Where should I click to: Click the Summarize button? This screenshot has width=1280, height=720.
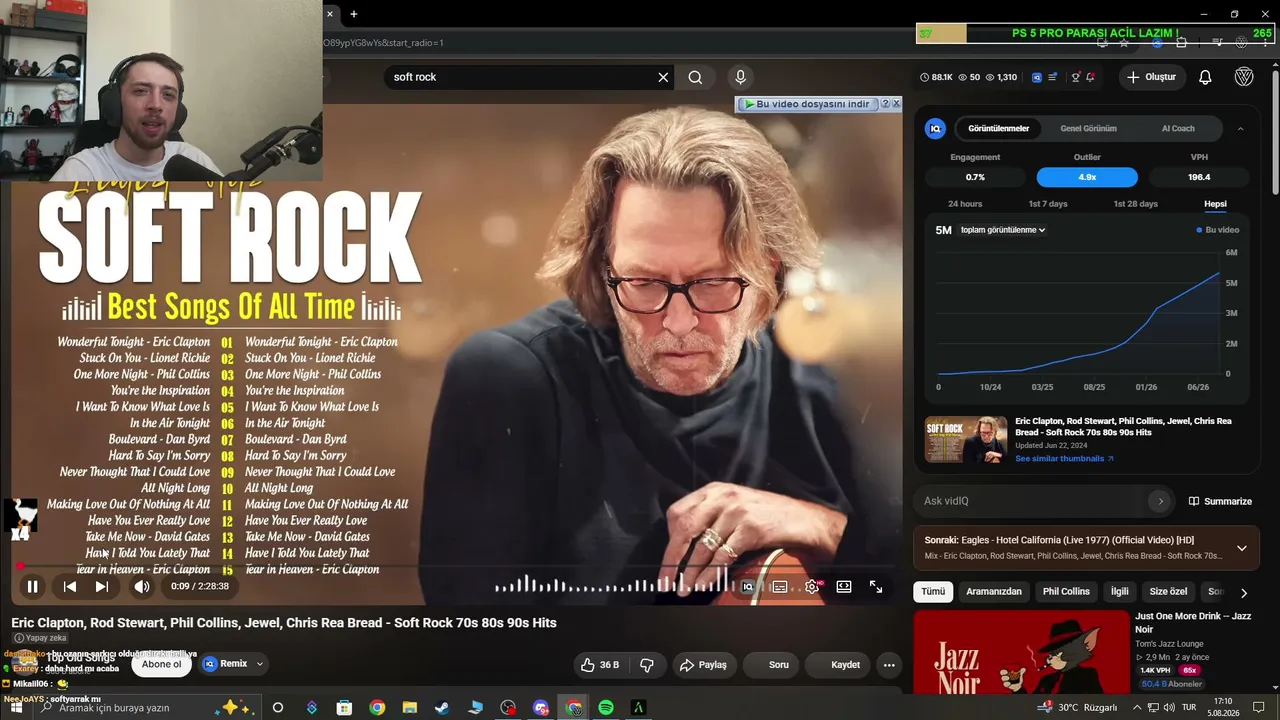coord(1220,501)
